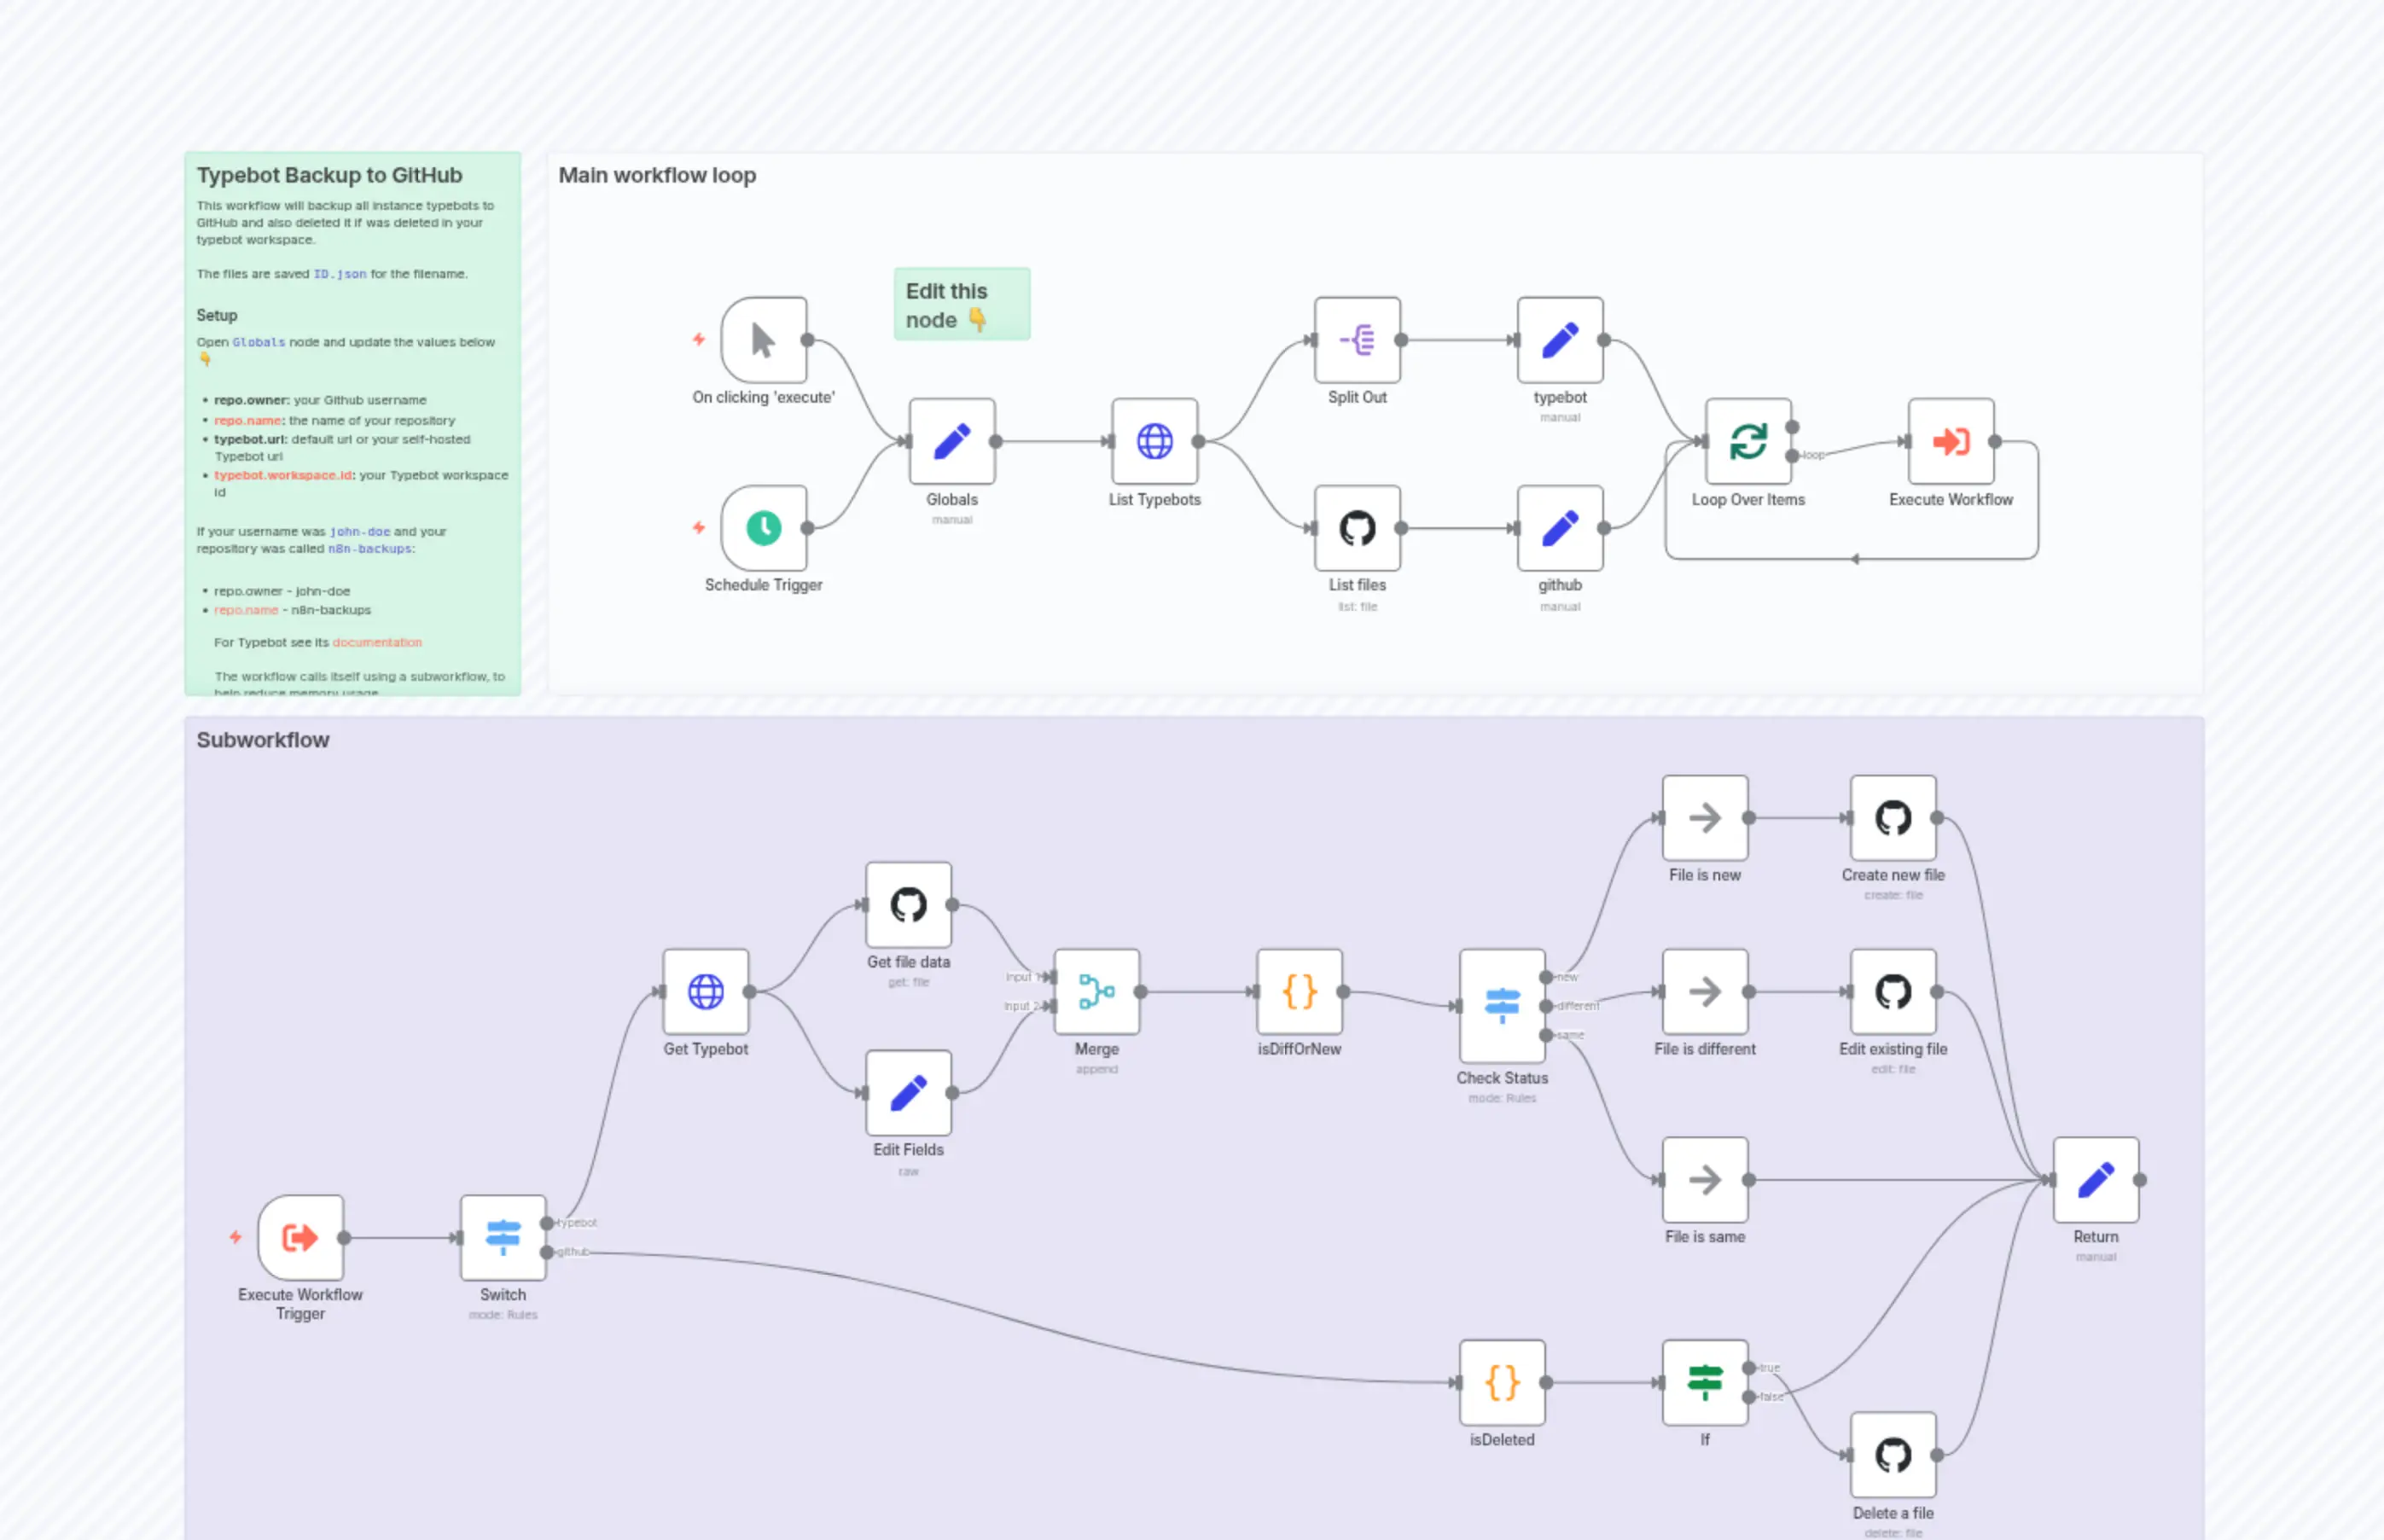Screen dimensions: 2384x1540
Task: Open the Globals node
Action: (951, 441)
